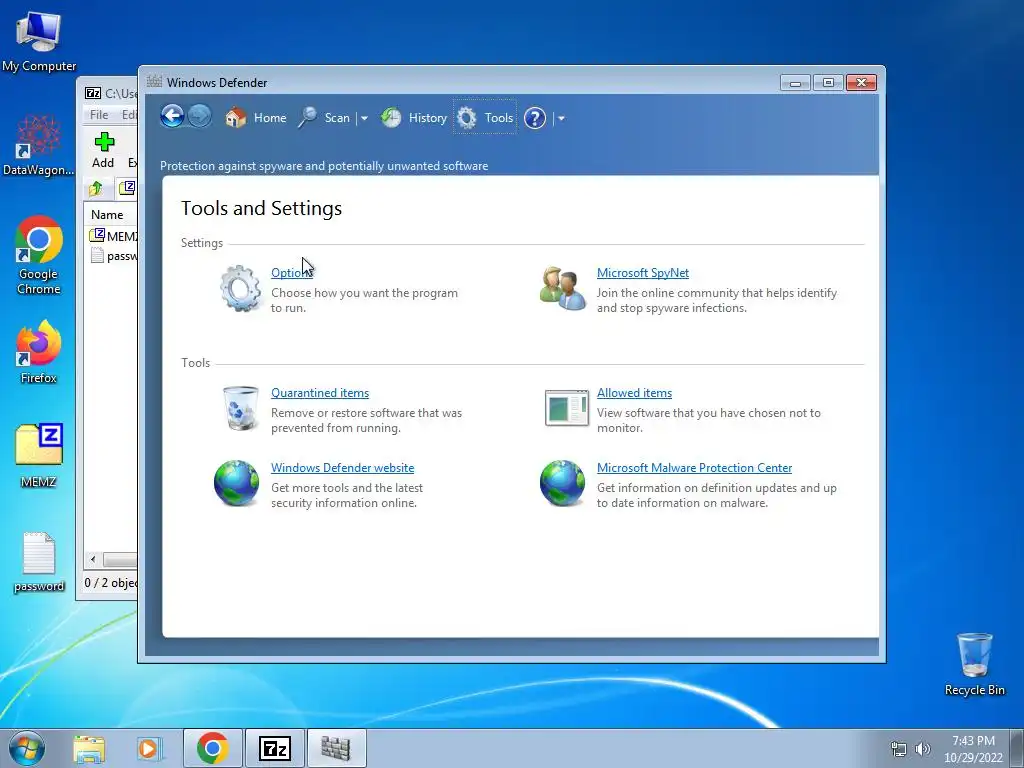Start a Scan from the toolbar
The image size is (1024, 768).
pos(323,118)
